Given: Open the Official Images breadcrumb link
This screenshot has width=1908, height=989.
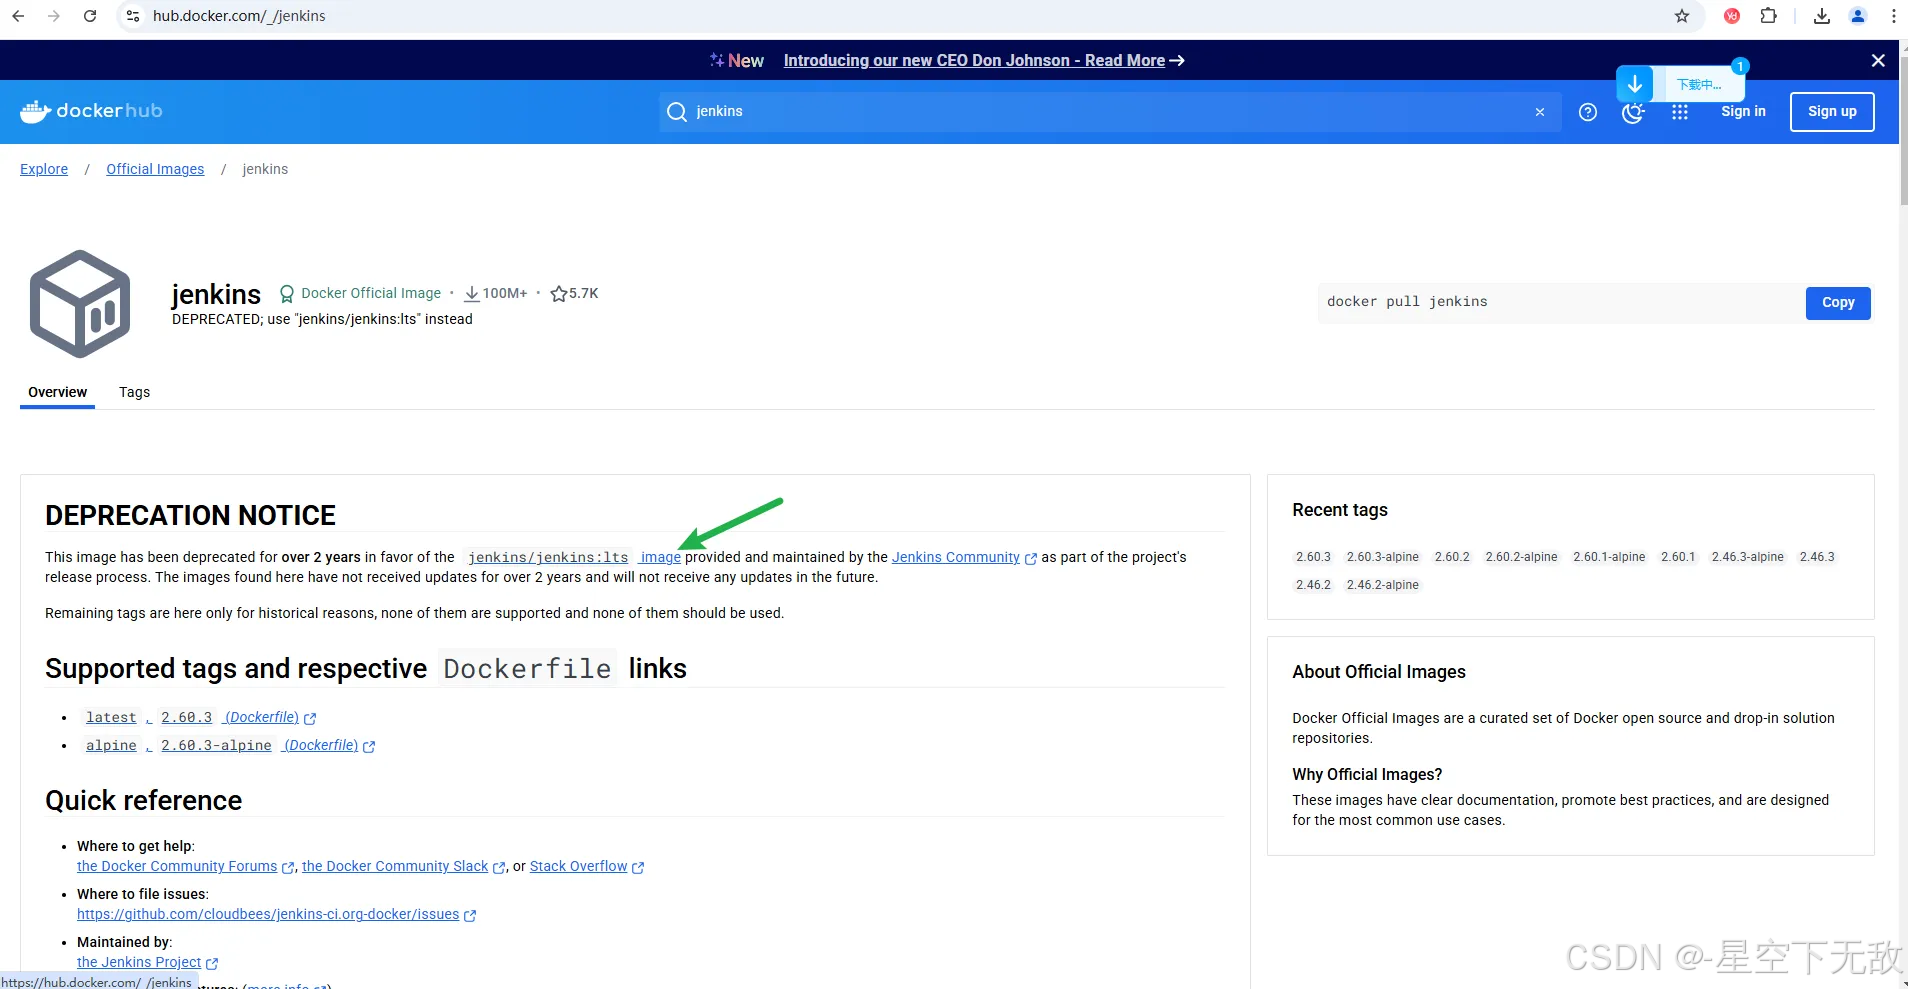Looking at the screenshot, I should [x=155, y=169].
